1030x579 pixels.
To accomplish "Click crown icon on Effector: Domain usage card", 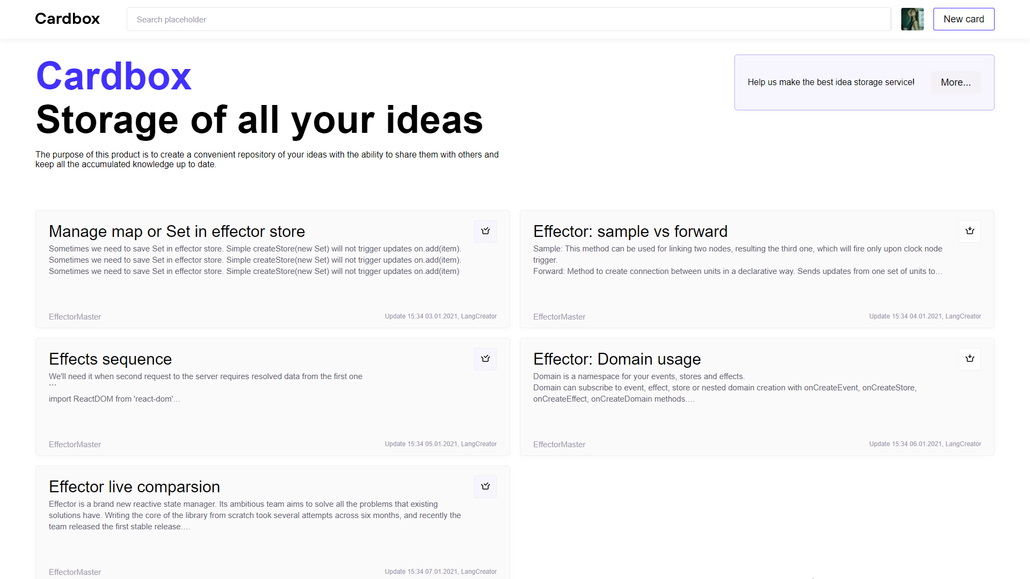I will click(969, 359).
